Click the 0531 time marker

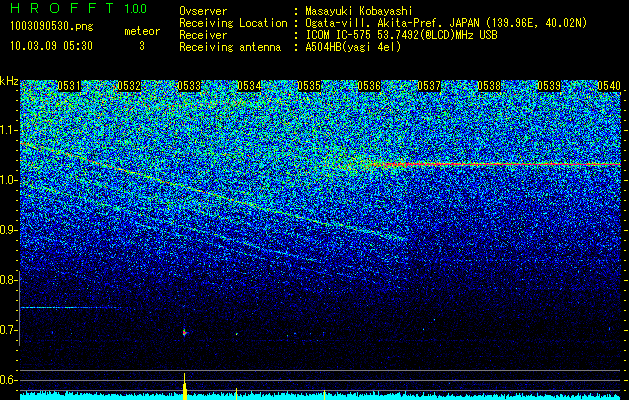tap(69, 86)
